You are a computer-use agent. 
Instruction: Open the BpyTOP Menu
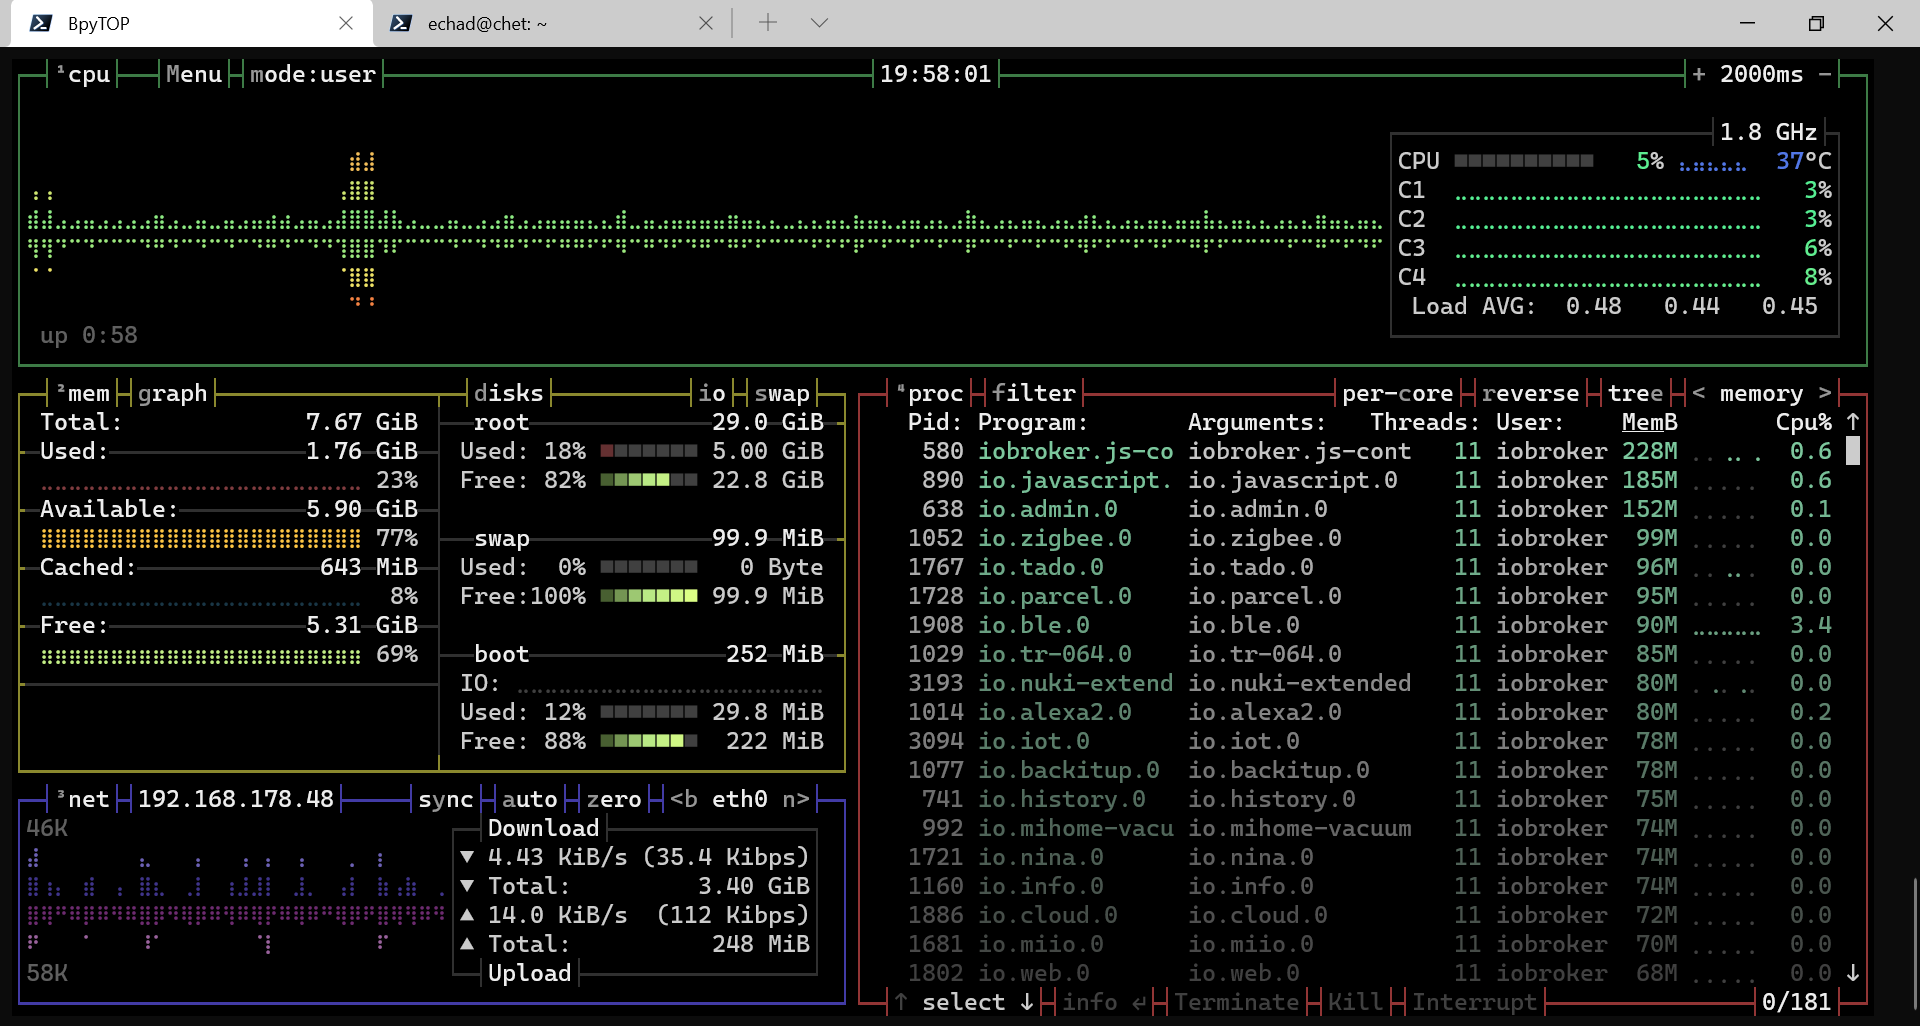(x=194, y=74)
